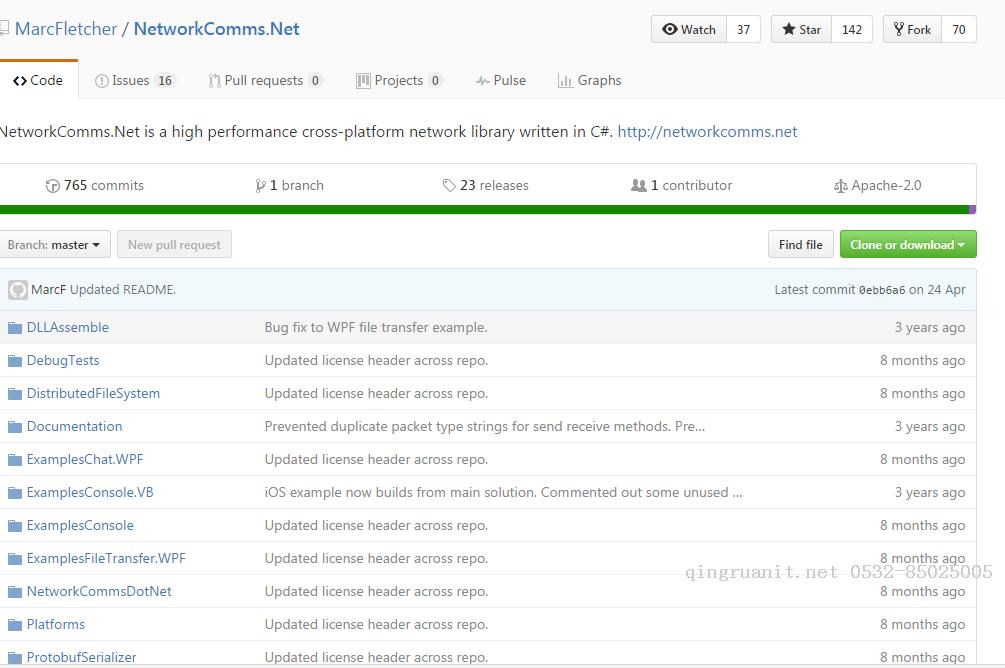Open the 'Bug fix to WPF file transfer example.' commit
This screenshot has width=1005, height=668.
coord(376,328)
